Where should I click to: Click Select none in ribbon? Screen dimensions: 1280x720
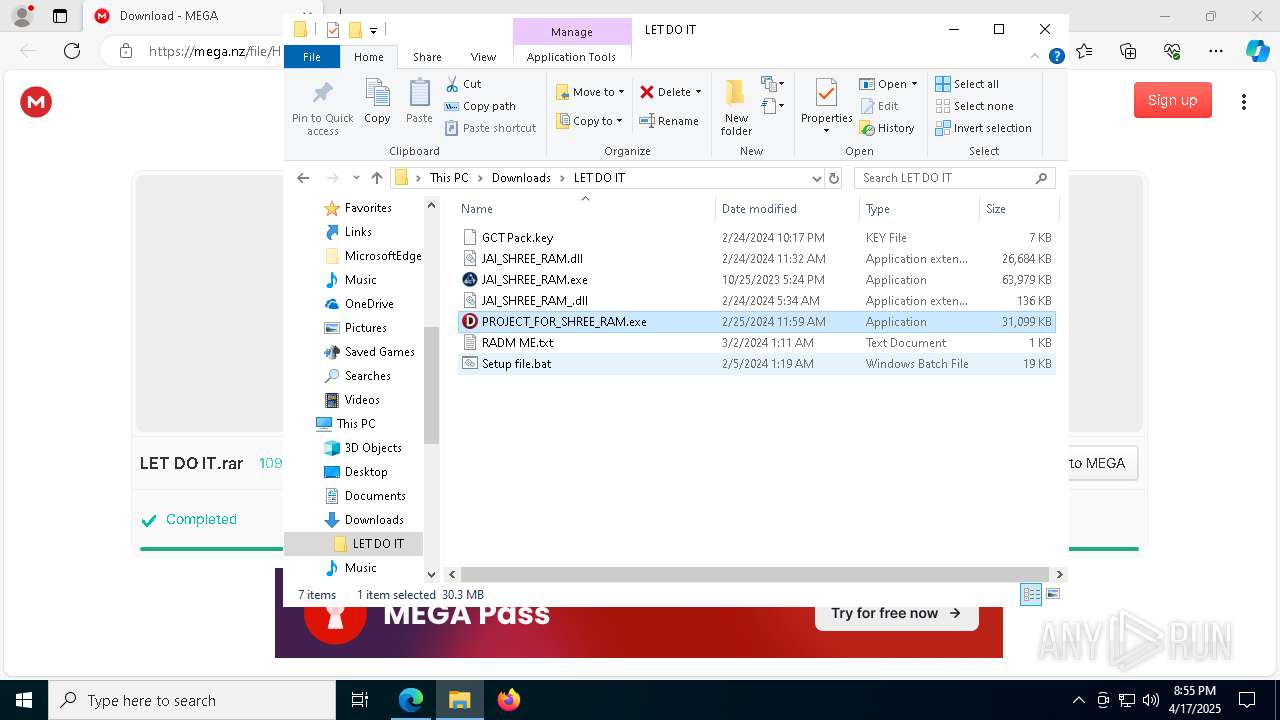[x=975, y=106]
